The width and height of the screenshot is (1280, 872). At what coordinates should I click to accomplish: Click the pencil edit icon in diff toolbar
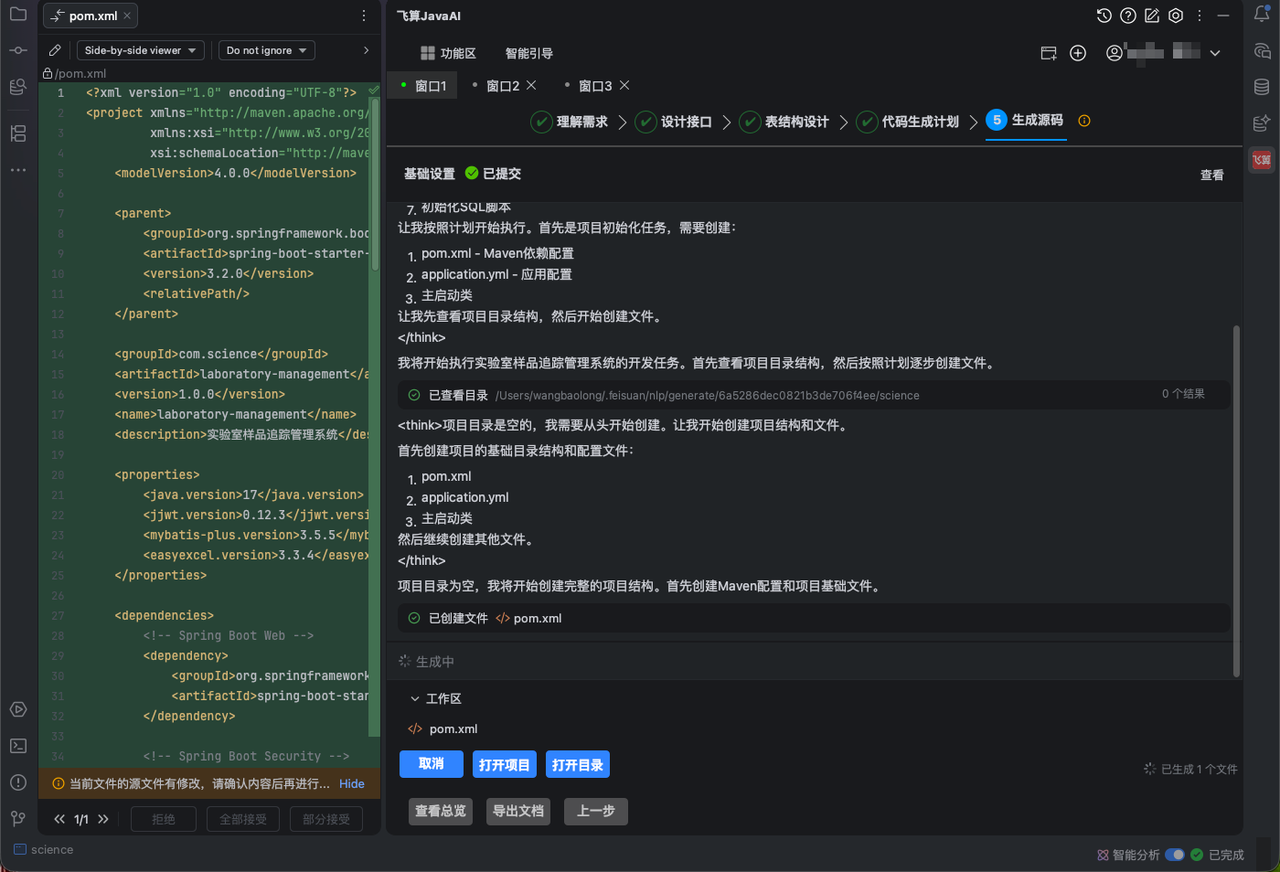[55, 50]
